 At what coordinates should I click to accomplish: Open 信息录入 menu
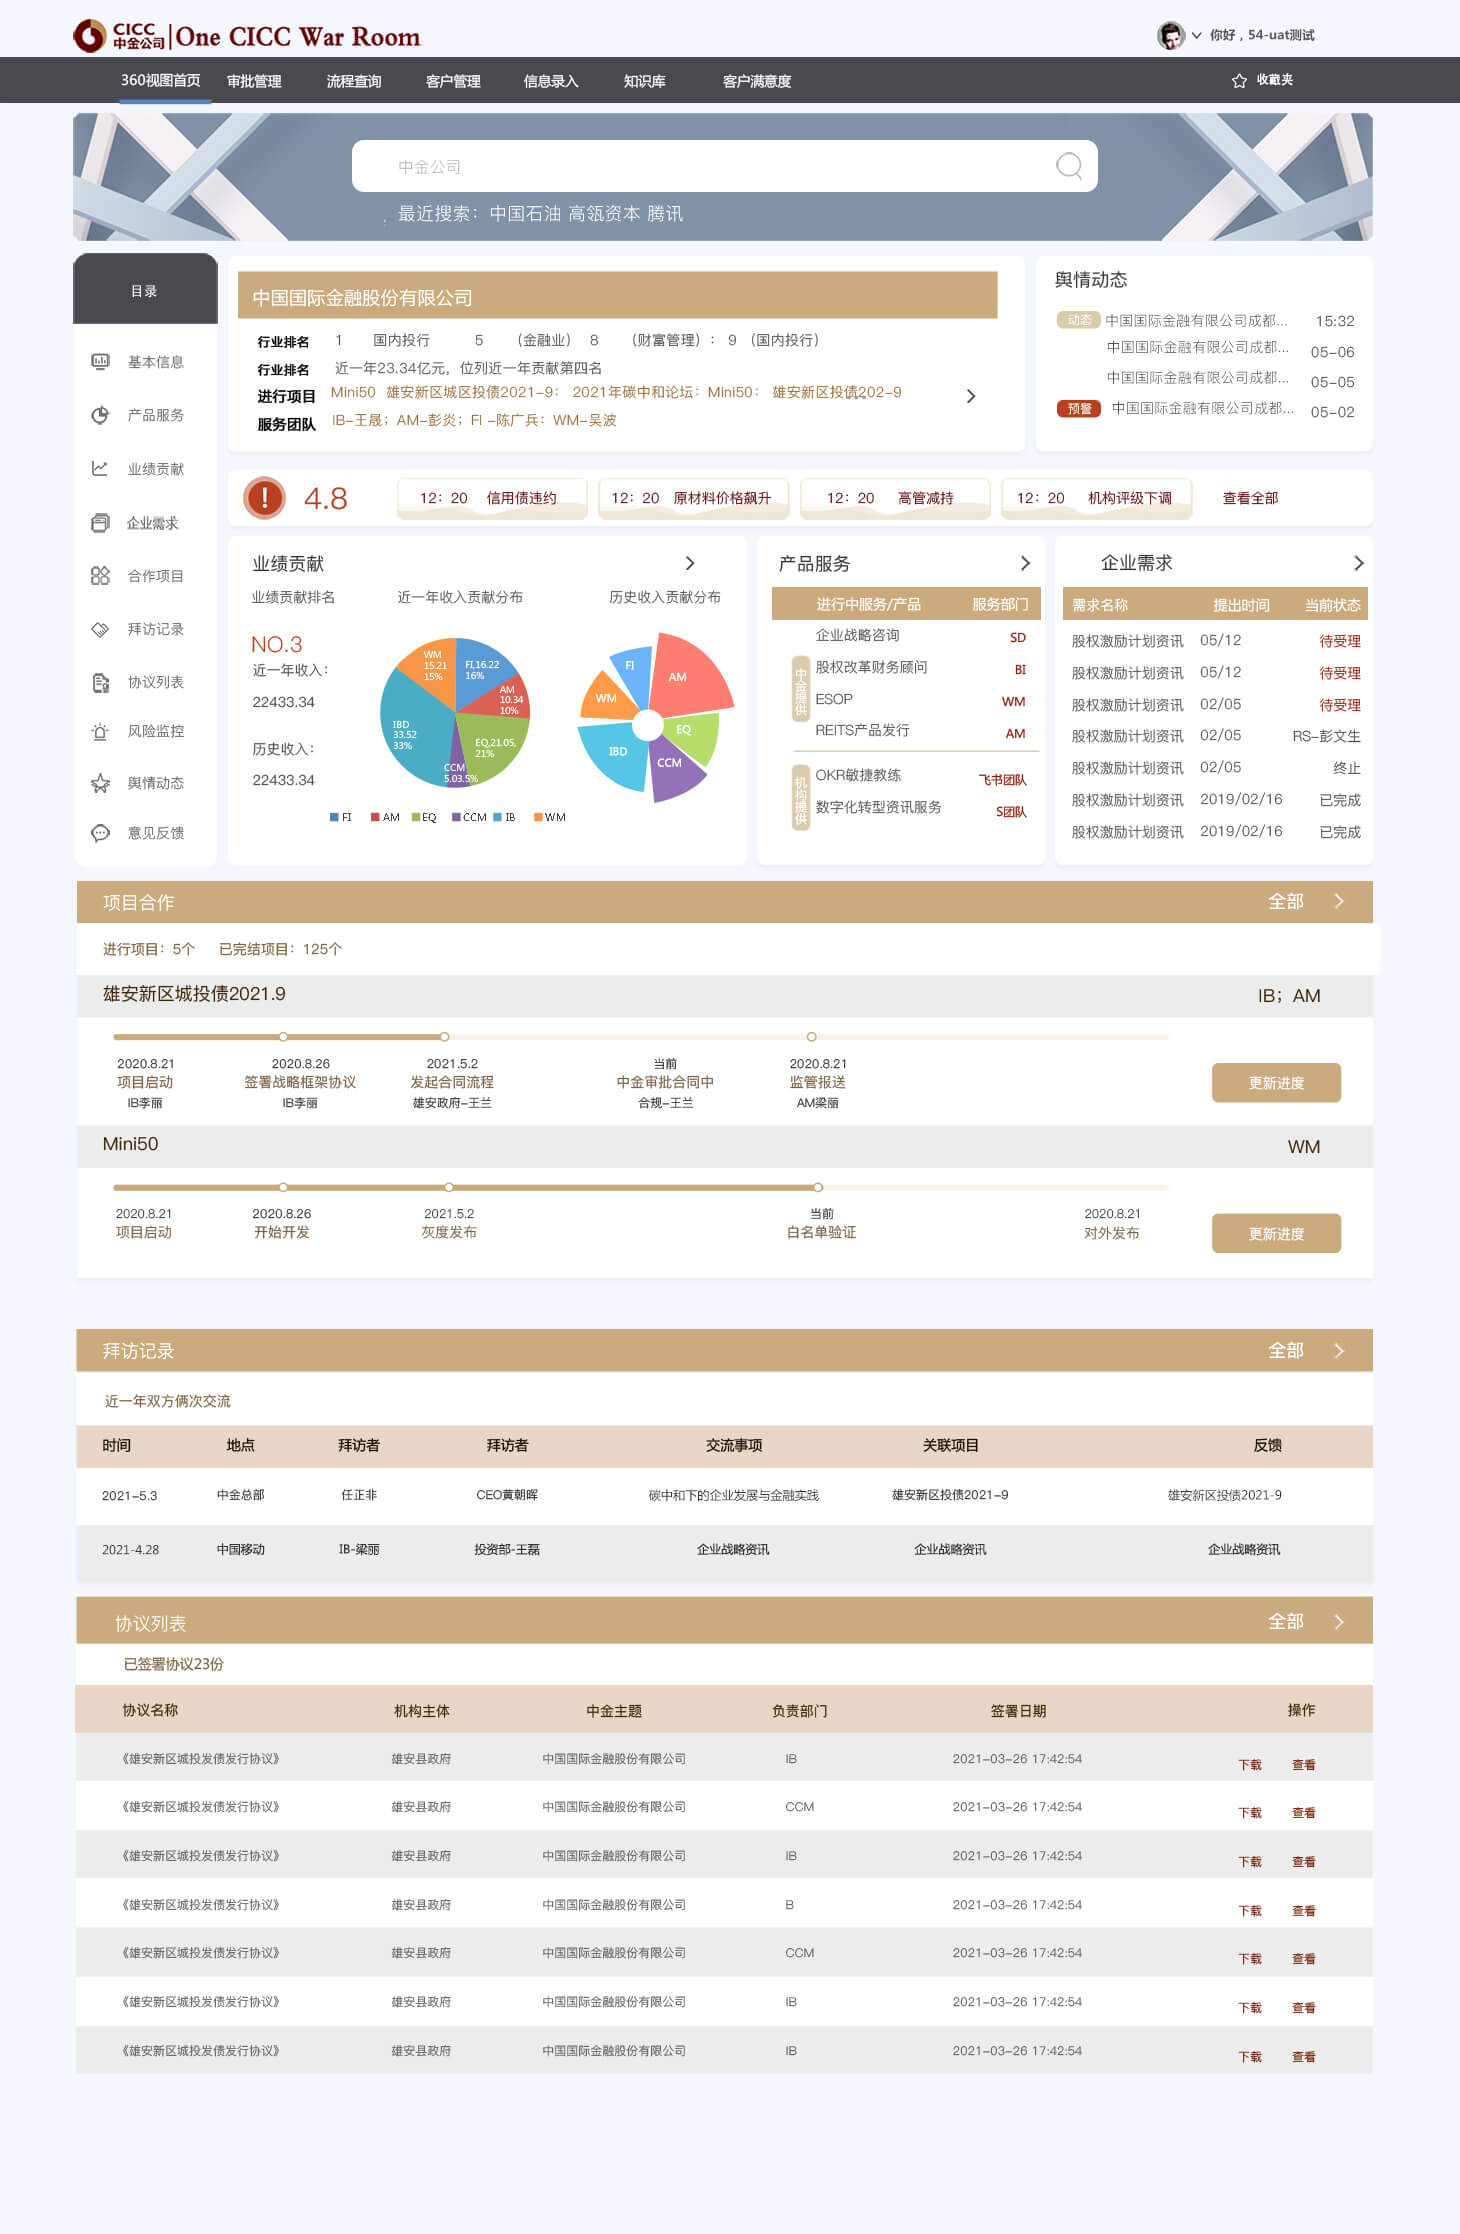tap(551, 81)
